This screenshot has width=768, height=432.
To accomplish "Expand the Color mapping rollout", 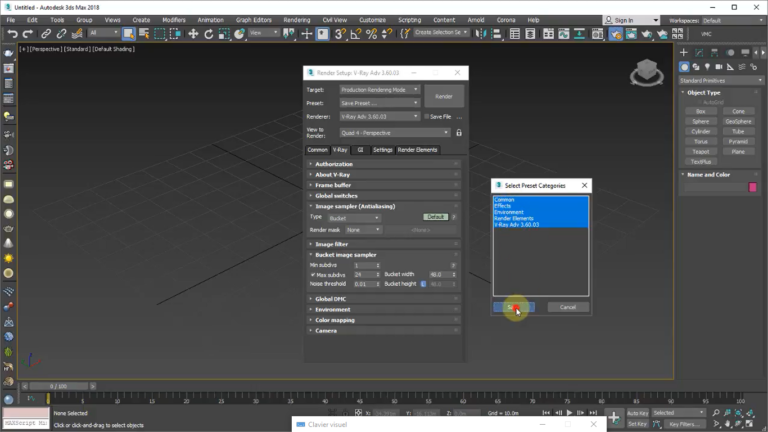I will 384,320.
